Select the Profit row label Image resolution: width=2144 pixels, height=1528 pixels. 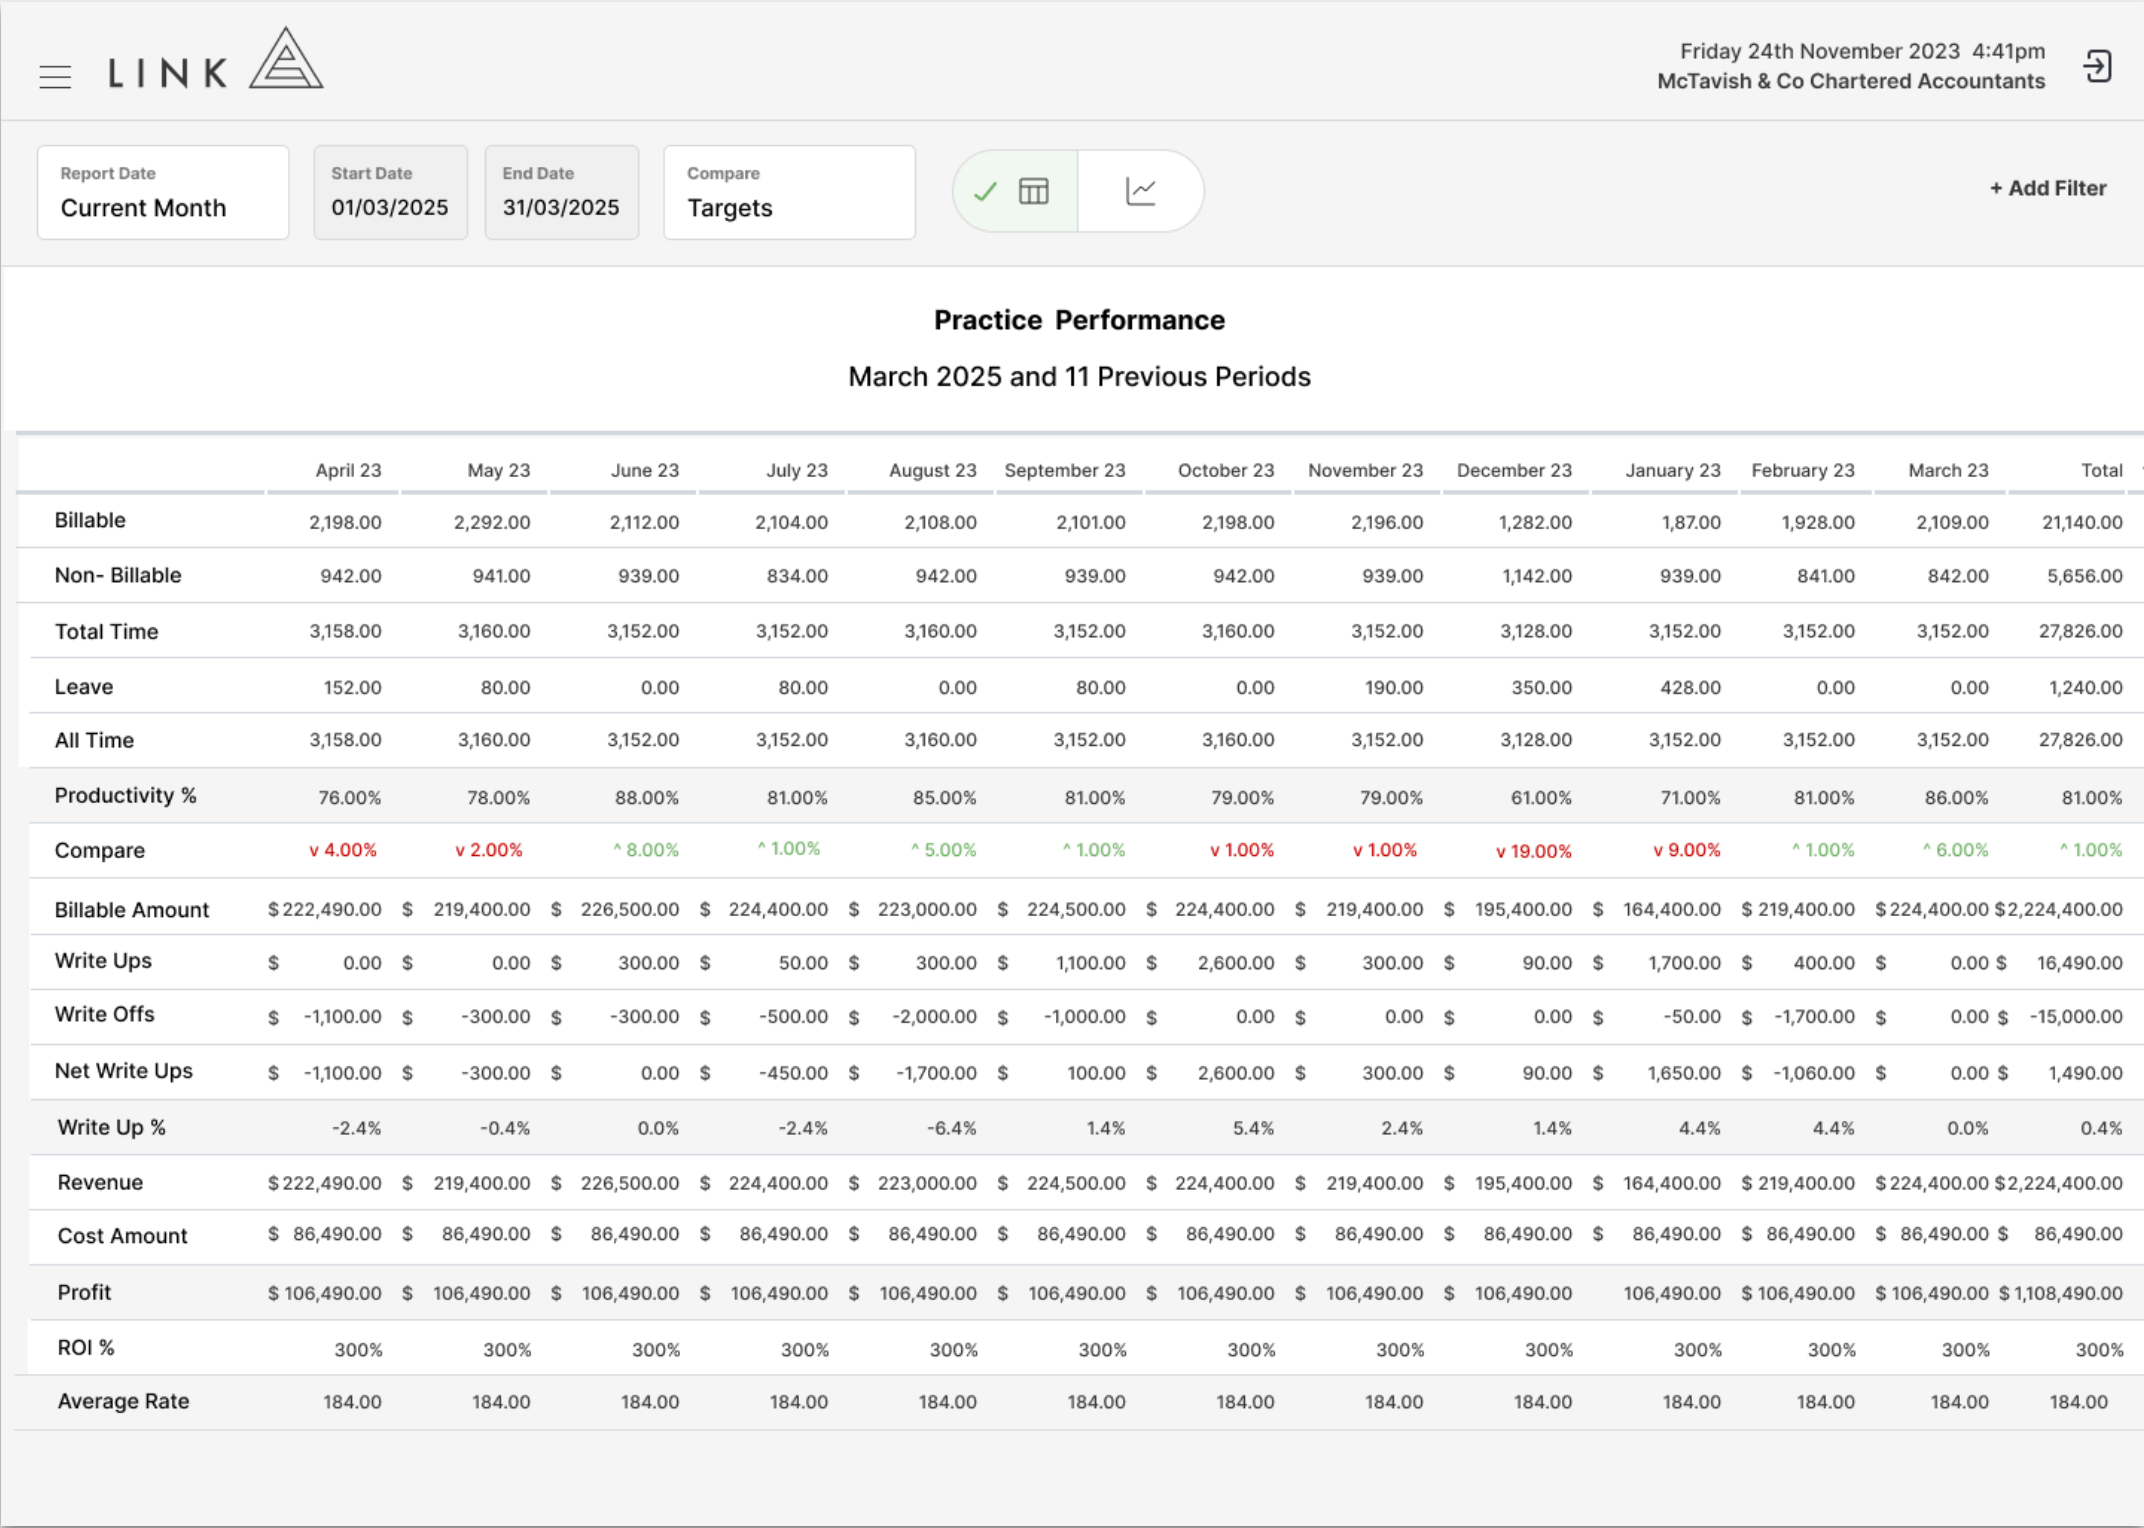pyautogui.click(x=84, y=1292)
